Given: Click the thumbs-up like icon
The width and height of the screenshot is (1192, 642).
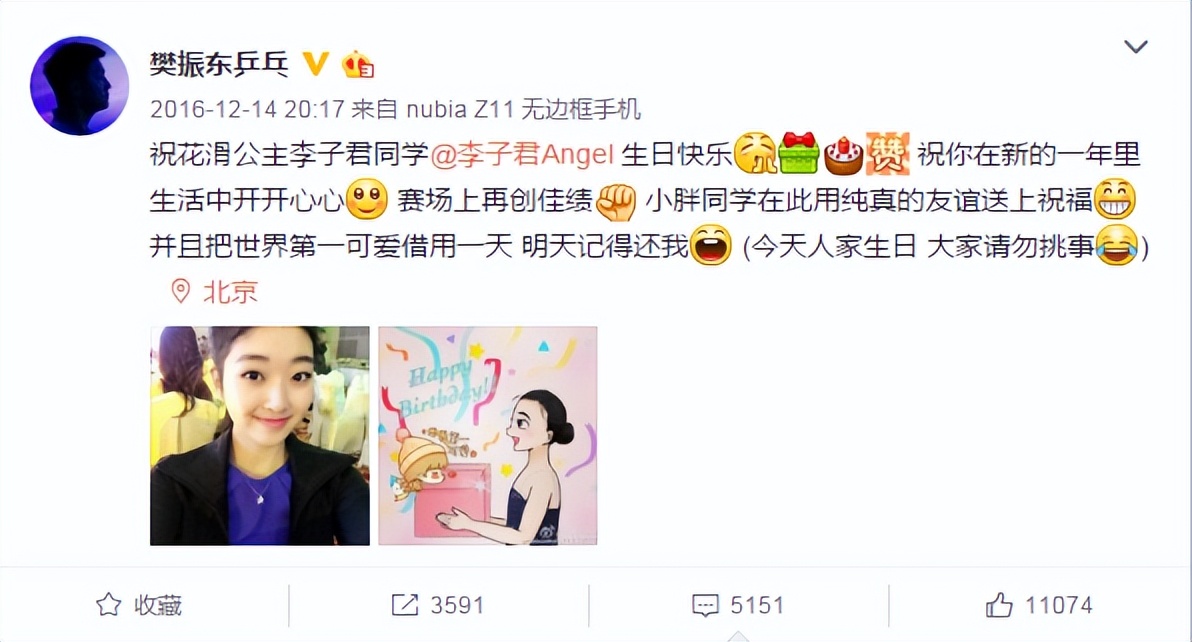Looking at the screenshot, I should click(x=999, y=605).
